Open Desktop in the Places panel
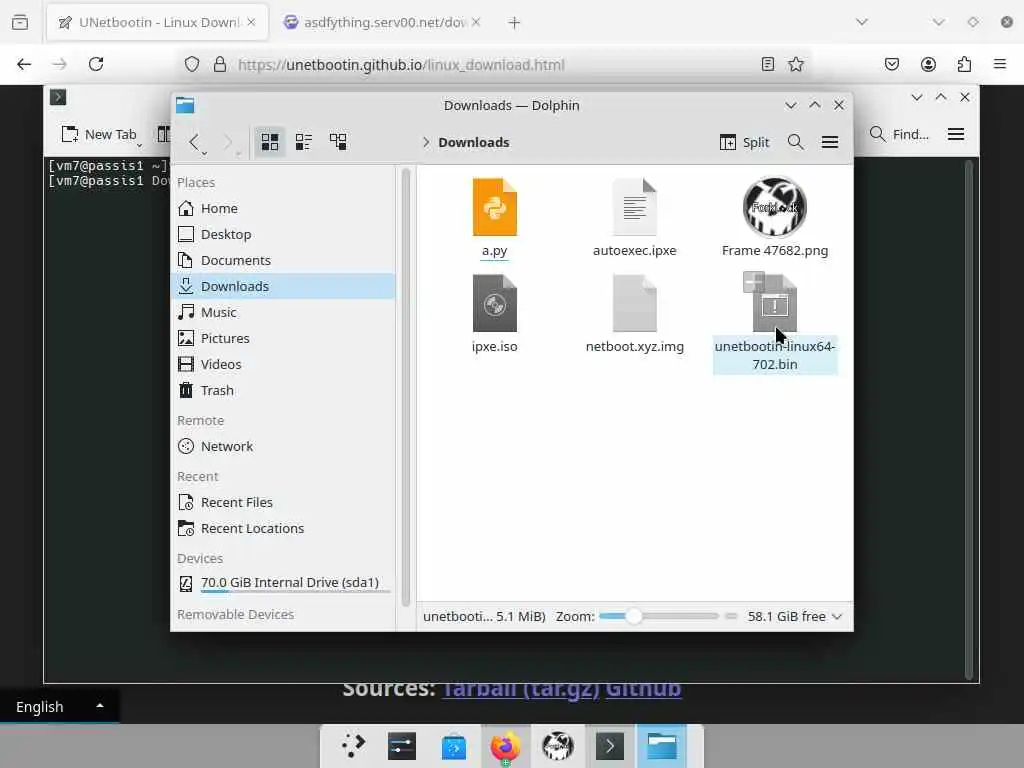 pos(283,234)
